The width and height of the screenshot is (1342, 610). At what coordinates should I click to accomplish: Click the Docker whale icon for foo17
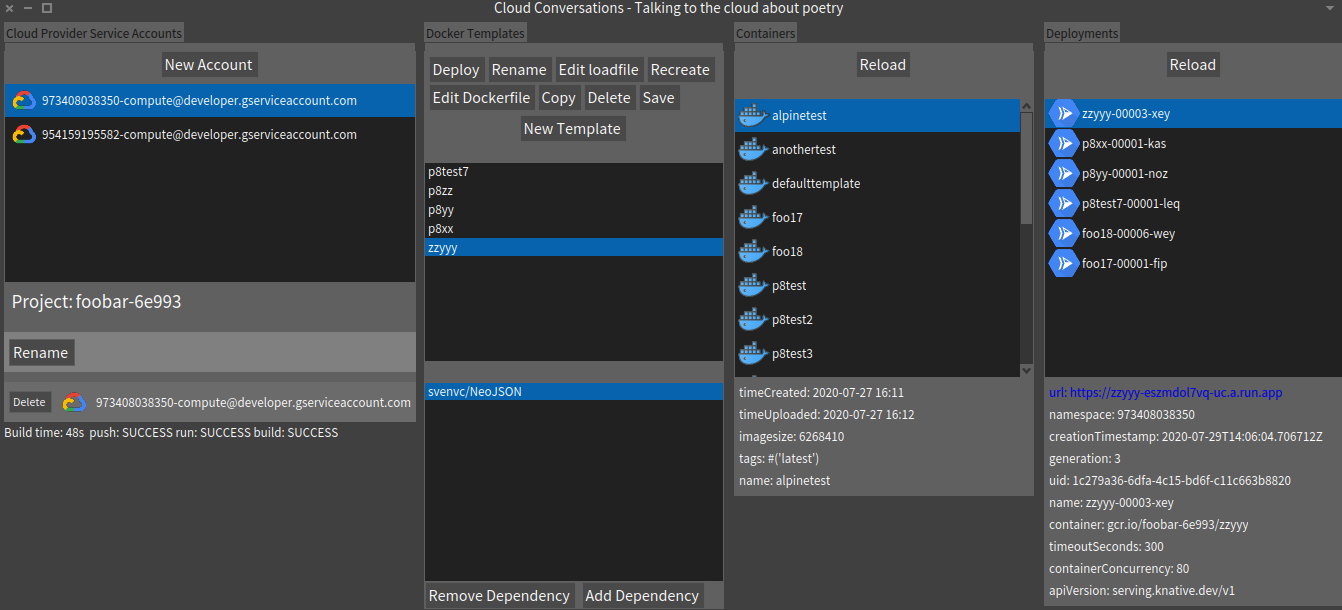click(x=752, y=217)
